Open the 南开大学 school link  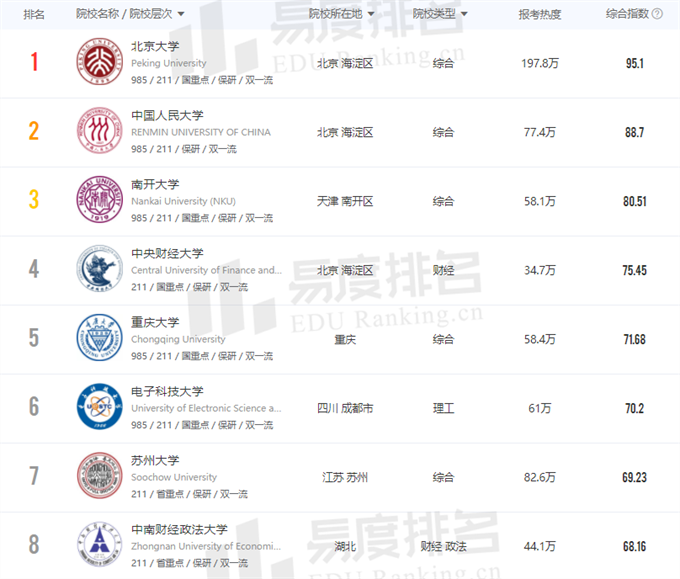coord(155,184)
